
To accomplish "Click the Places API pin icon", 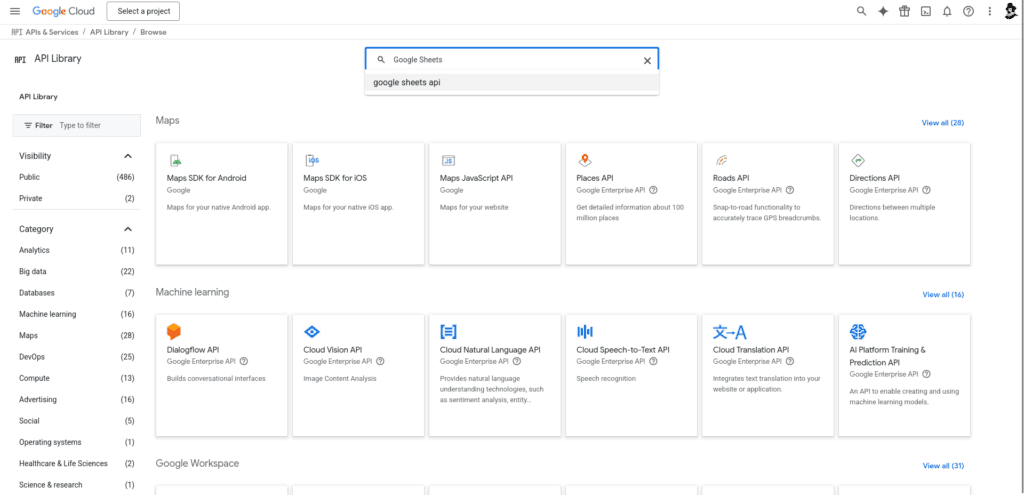I will [584, 160].
